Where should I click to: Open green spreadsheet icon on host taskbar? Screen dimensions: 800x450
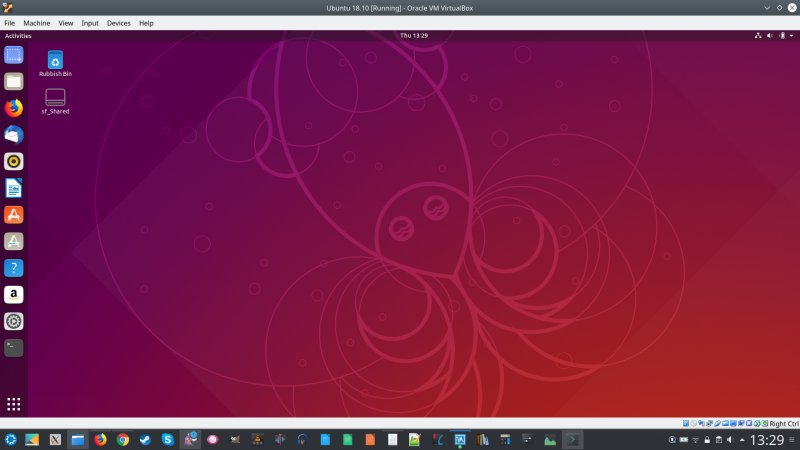(x=347, y=439)
